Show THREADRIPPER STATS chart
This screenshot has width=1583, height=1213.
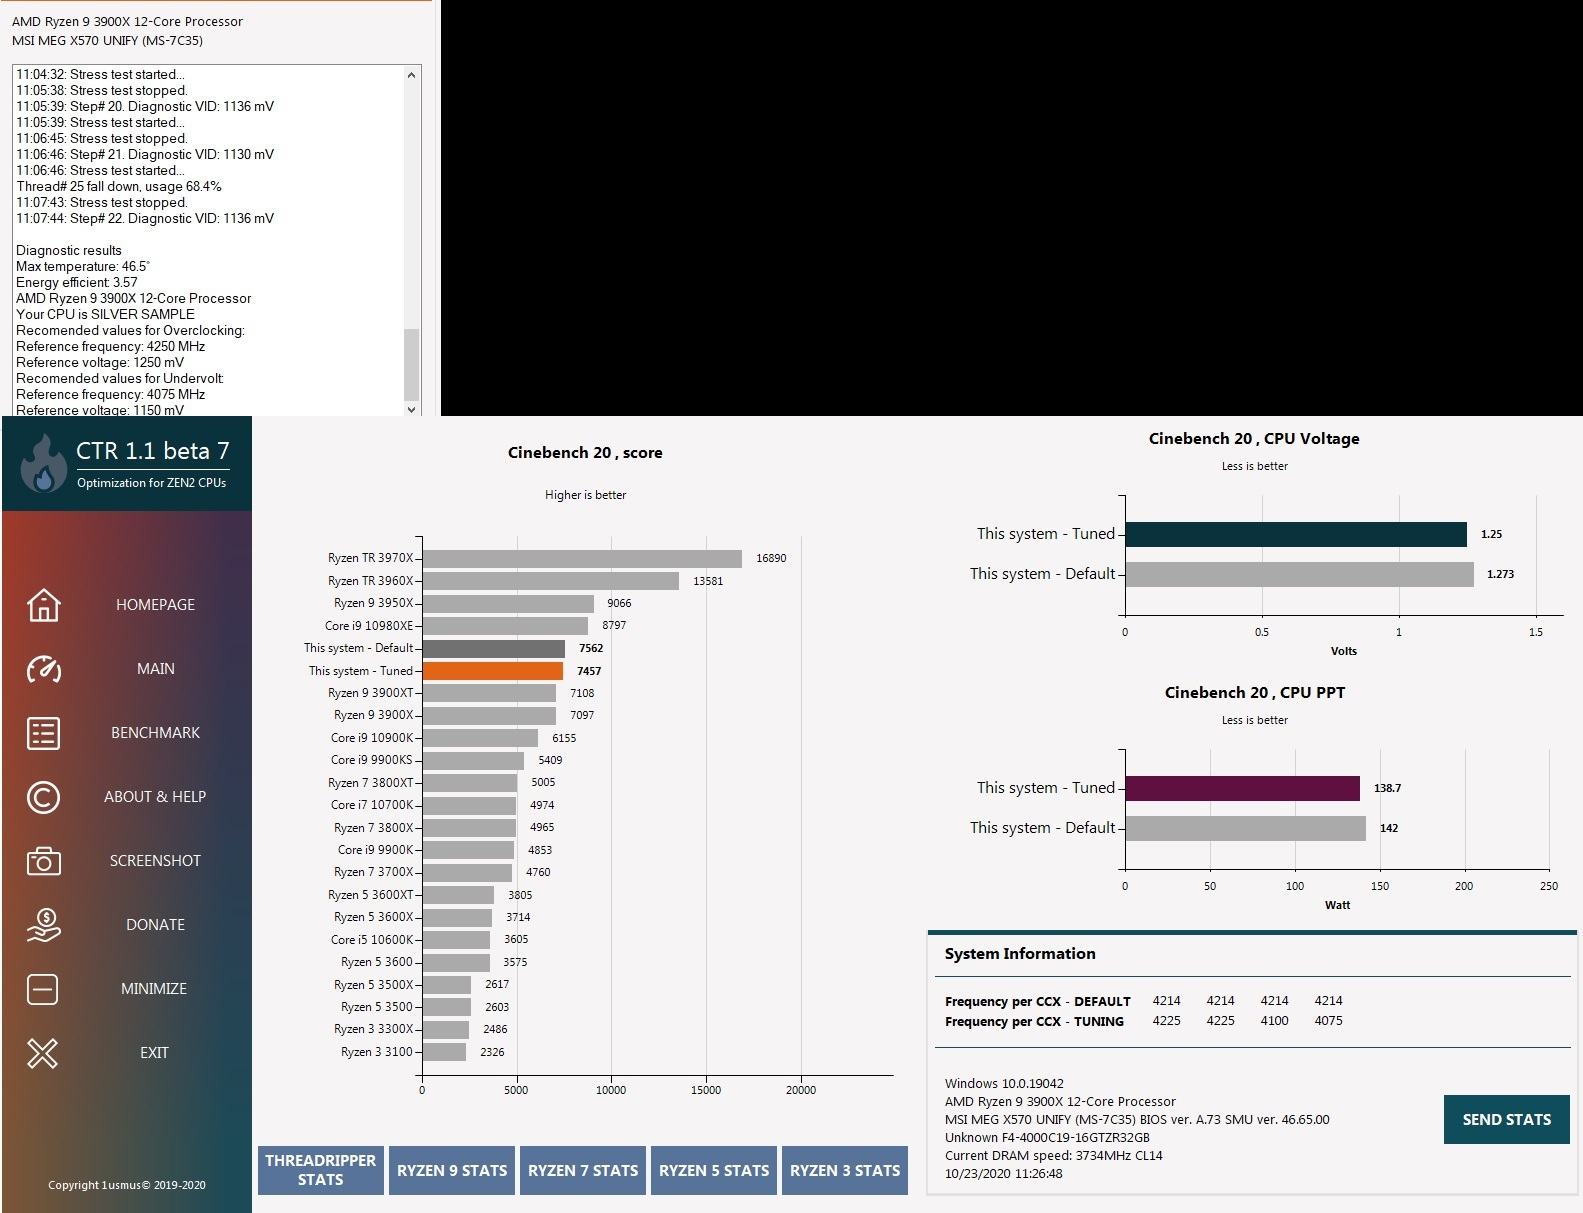(320, 1170)
